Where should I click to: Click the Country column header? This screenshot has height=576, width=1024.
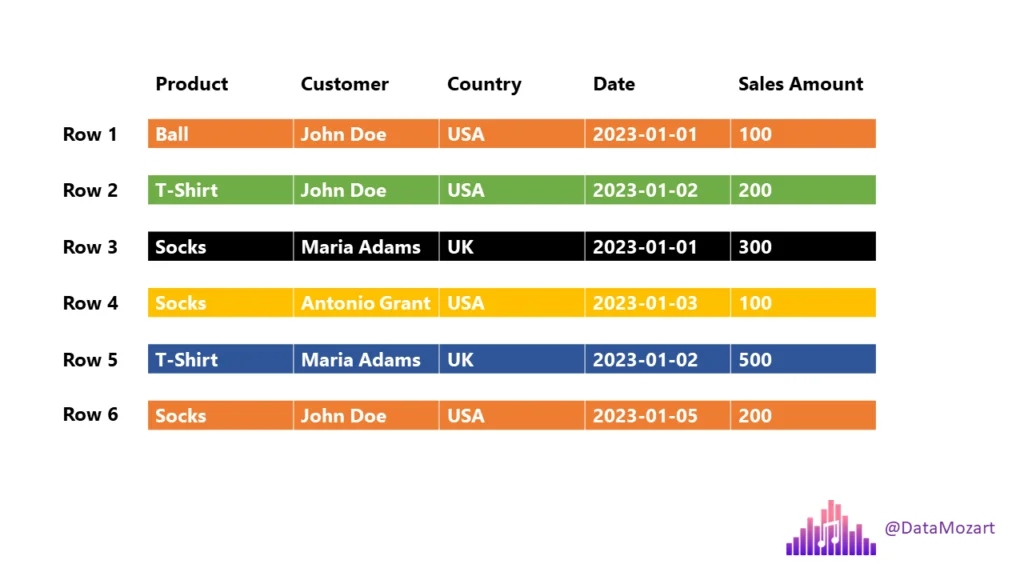point(484,84)
